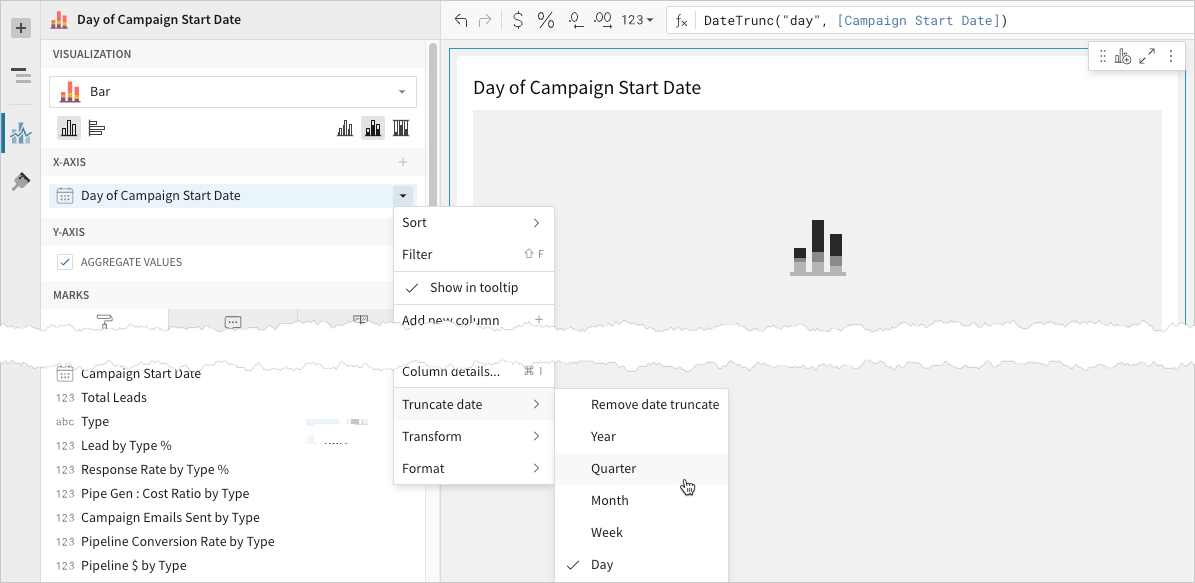This screenshot has height=583, width=1195.
Task: Open the 123 number format dropdown
Action: [x=637, y=20]
